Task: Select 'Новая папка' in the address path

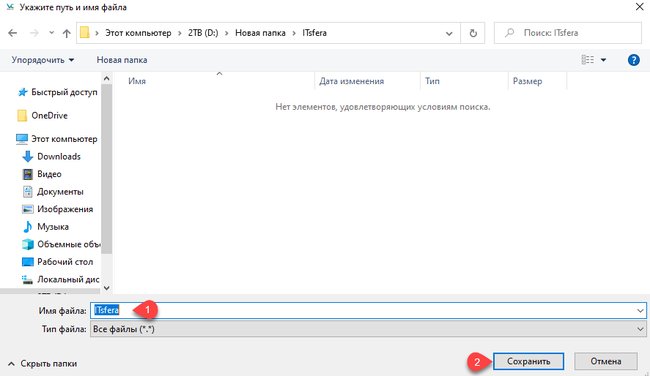Action: point(260,33)
